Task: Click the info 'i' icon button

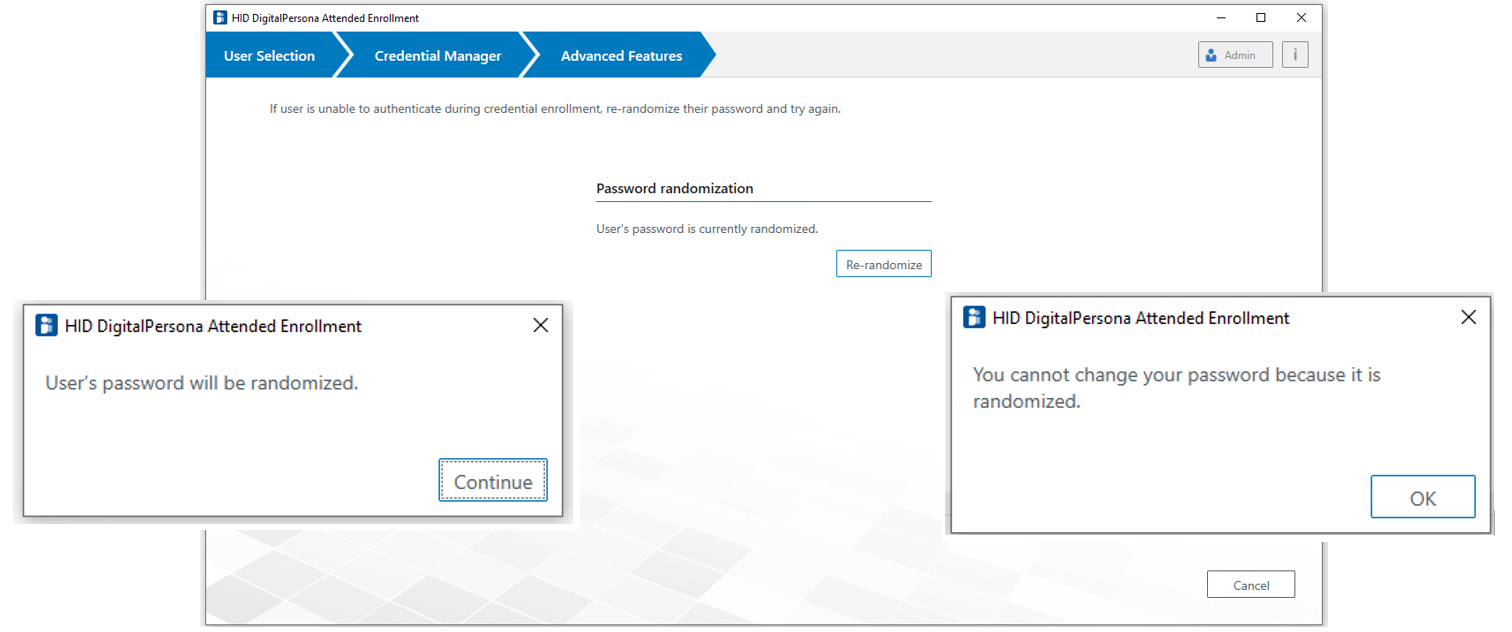Action: pos(1295,55)
